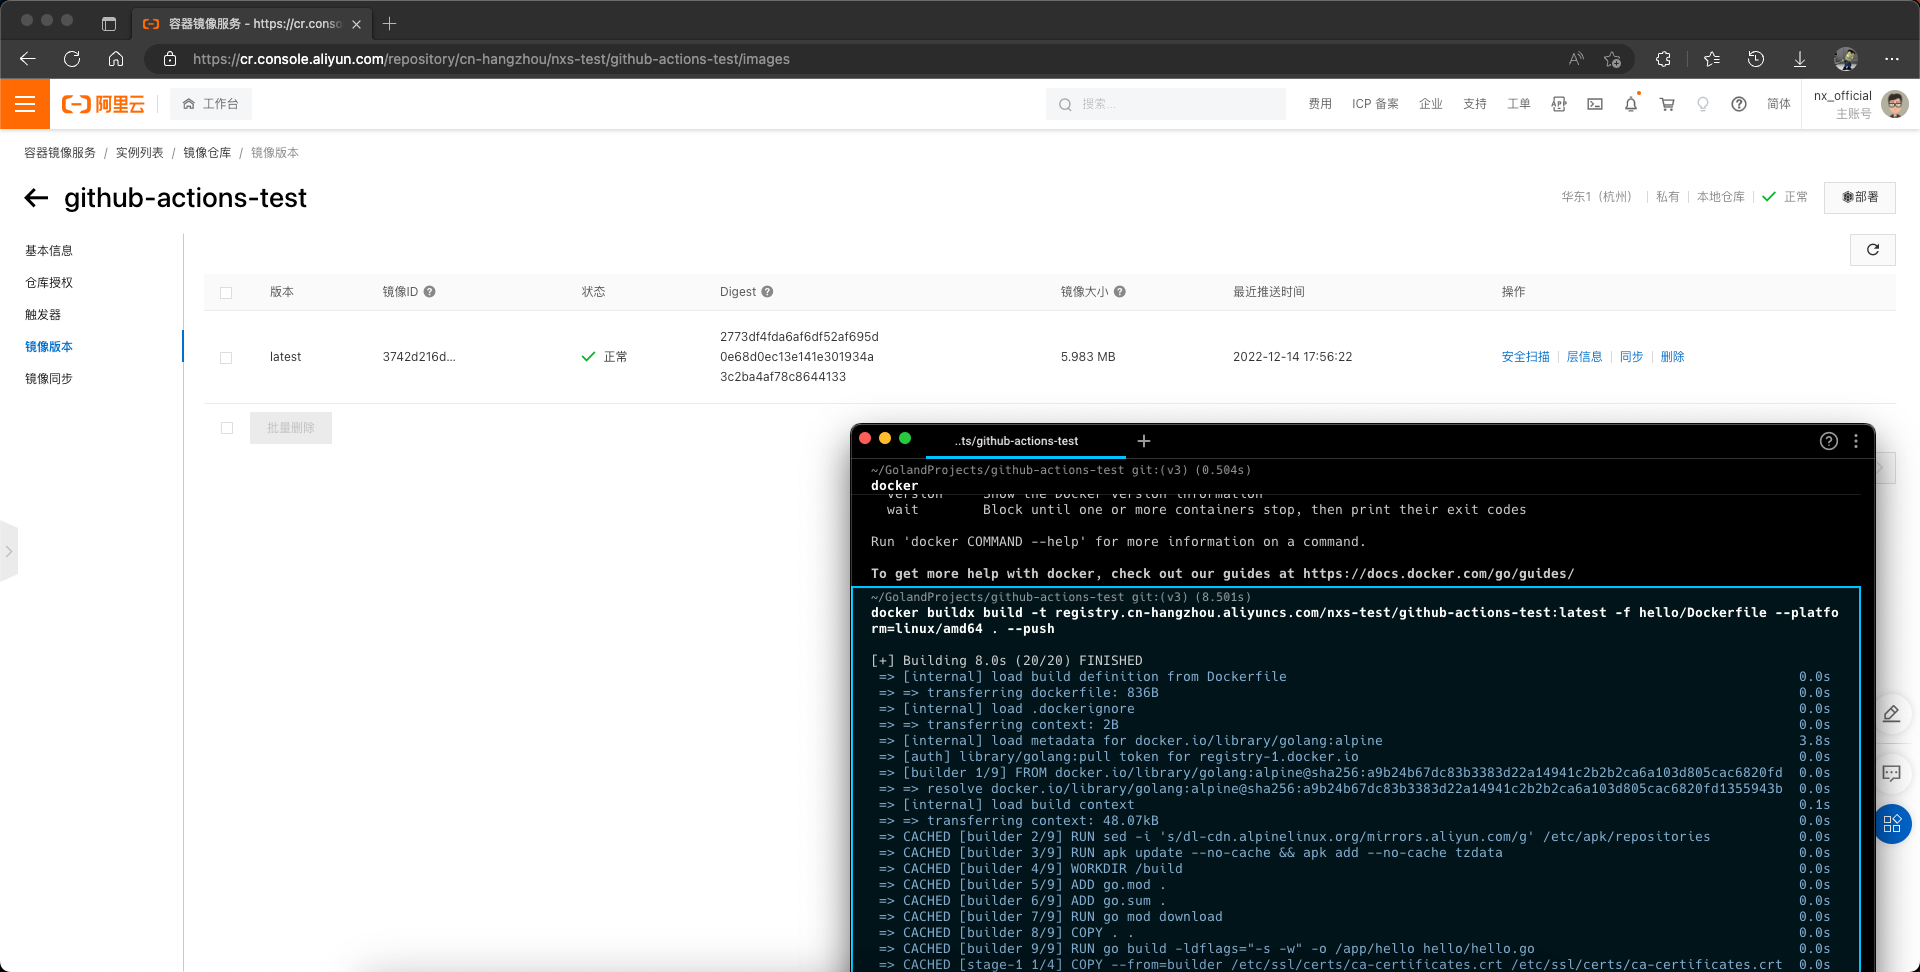The width and height of the screenshot is (1920, 972).
Task: Go back with arrow beside github-actions-test
Action: 37,198
